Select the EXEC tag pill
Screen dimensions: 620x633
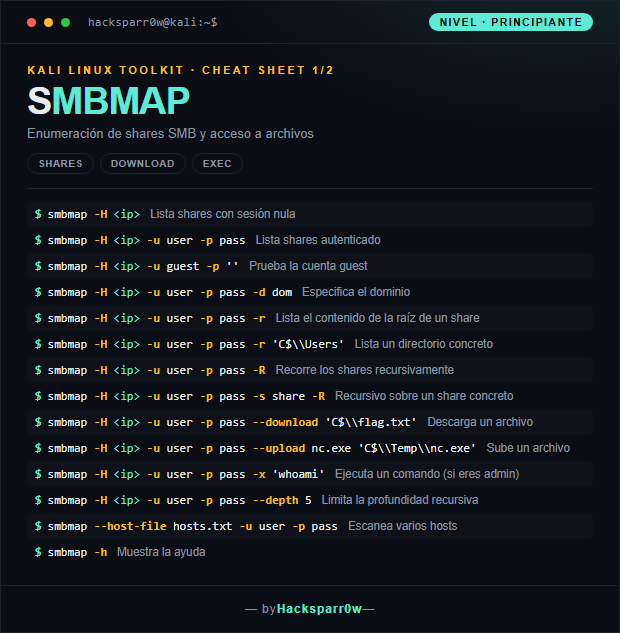tap(217, 163)
